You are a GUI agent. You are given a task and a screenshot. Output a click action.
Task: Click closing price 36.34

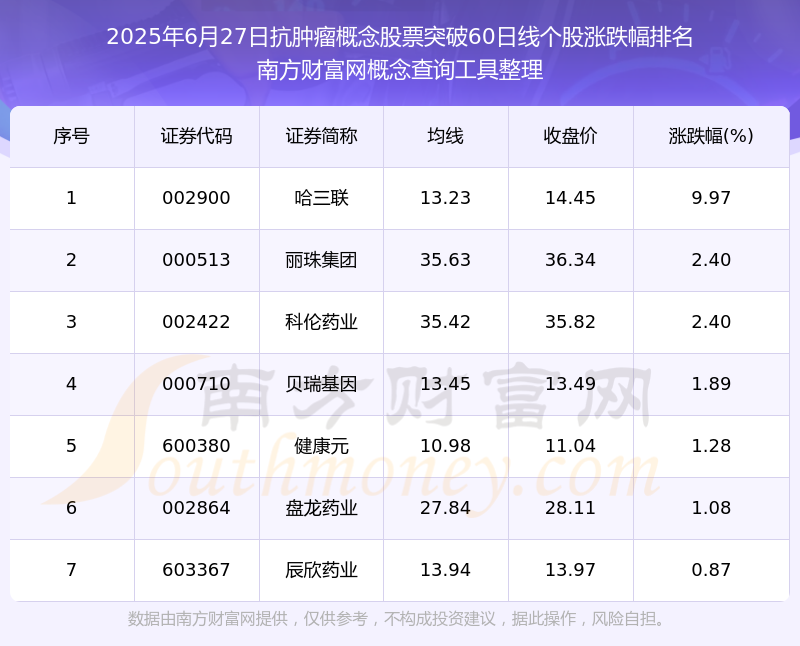tap(570, 260)
